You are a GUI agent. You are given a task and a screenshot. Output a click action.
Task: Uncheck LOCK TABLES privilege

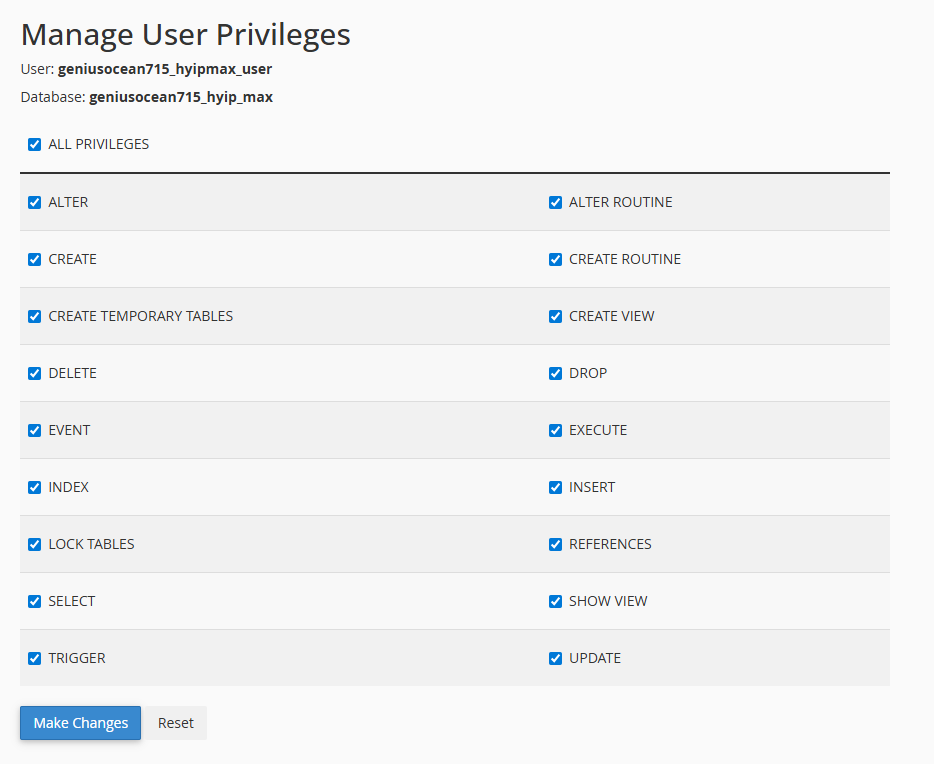35,544
